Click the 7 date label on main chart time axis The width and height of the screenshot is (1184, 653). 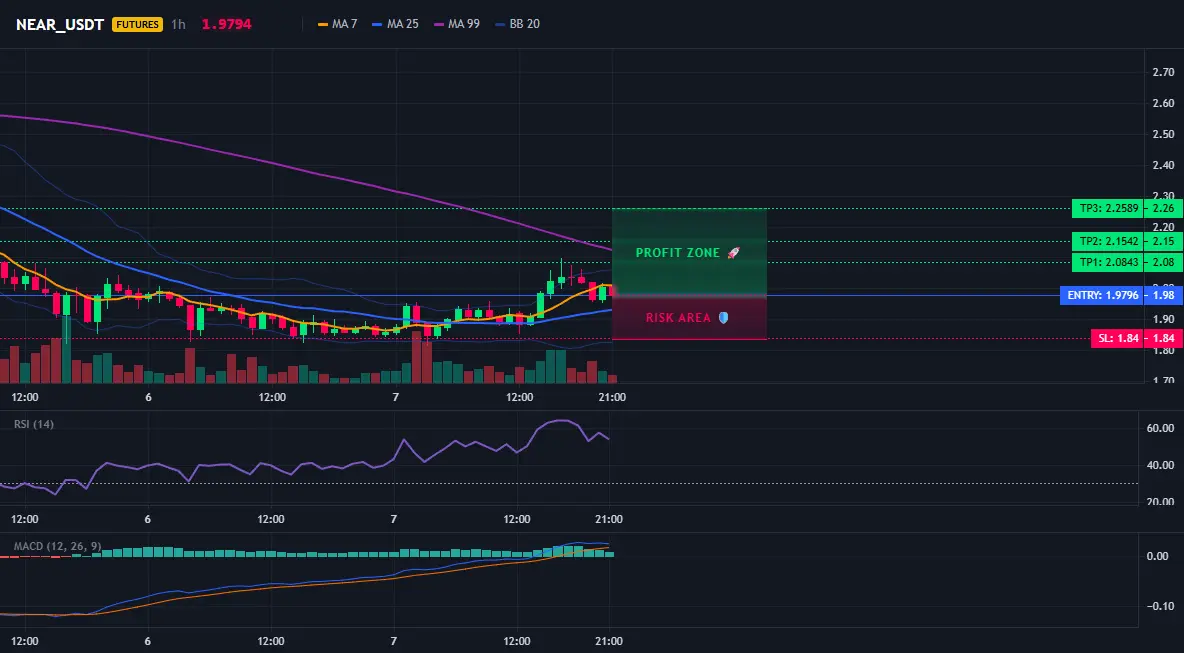pyautogui.click(x=396, y=397)
